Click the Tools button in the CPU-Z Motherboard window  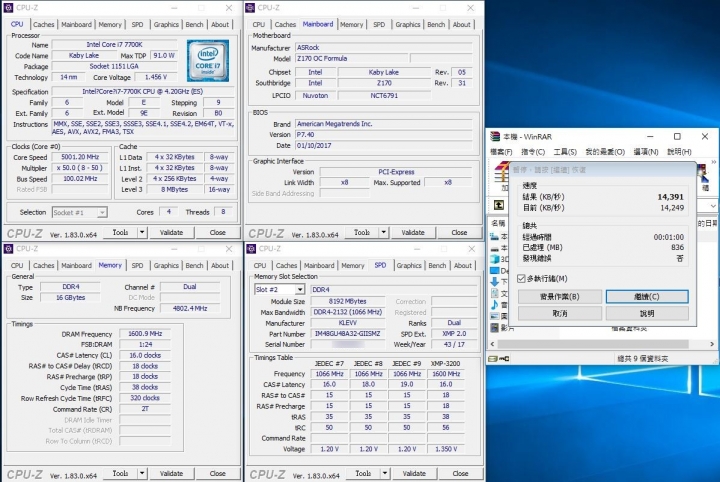tap(362, 232)
